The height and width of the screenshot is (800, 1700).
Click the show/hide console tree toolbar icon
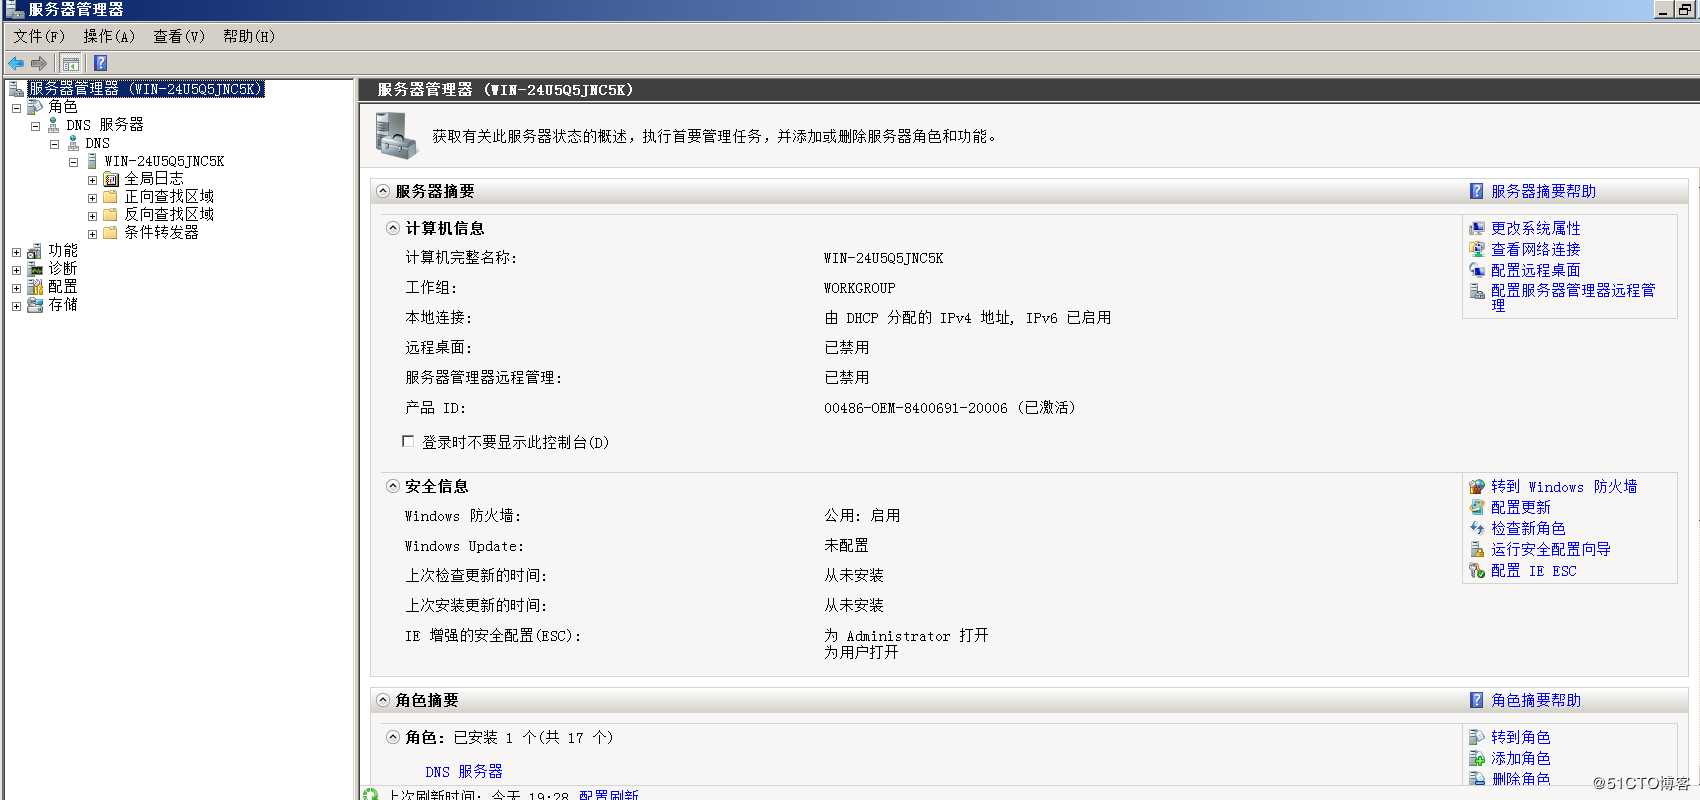coord(71,63)
